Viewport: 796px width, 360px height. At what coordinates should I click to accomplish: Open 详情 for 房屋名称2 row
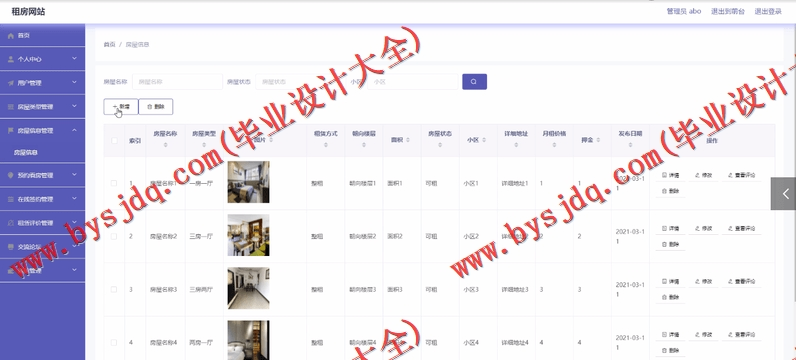(x=671, y=228)
